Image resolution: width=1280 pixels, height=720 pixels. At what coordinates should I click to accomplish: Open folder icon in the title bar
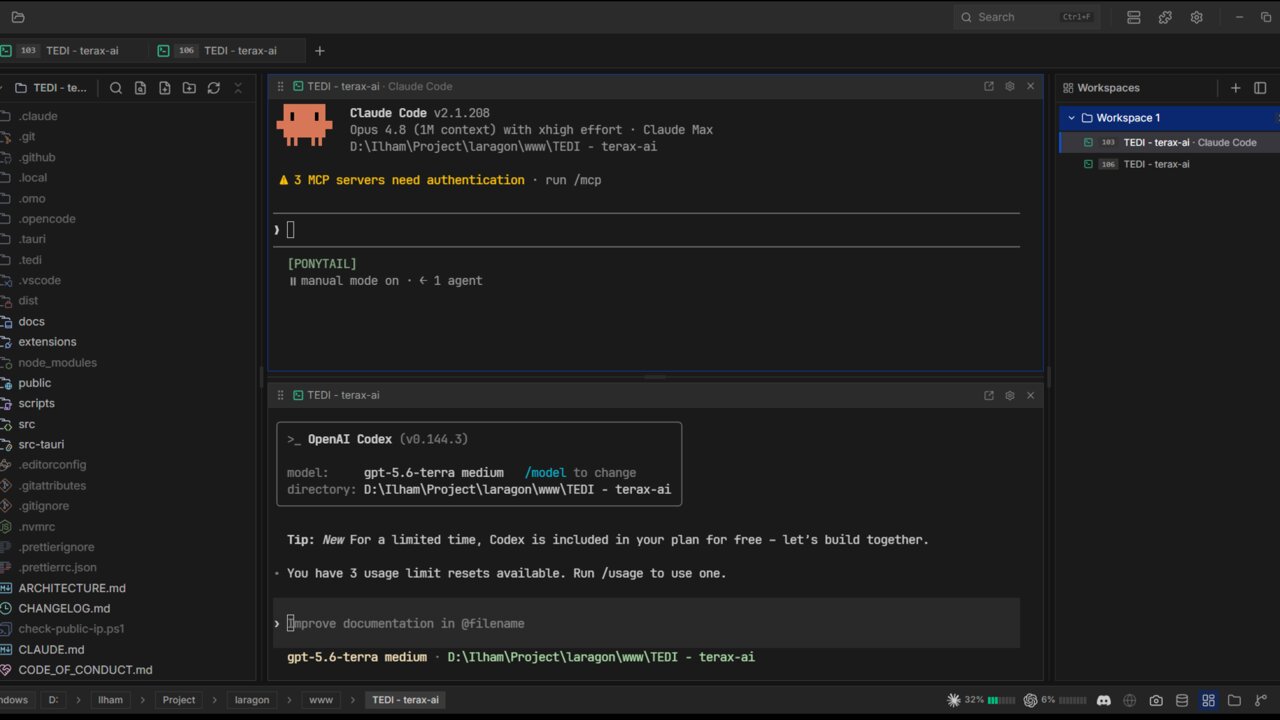click(18, 17)
